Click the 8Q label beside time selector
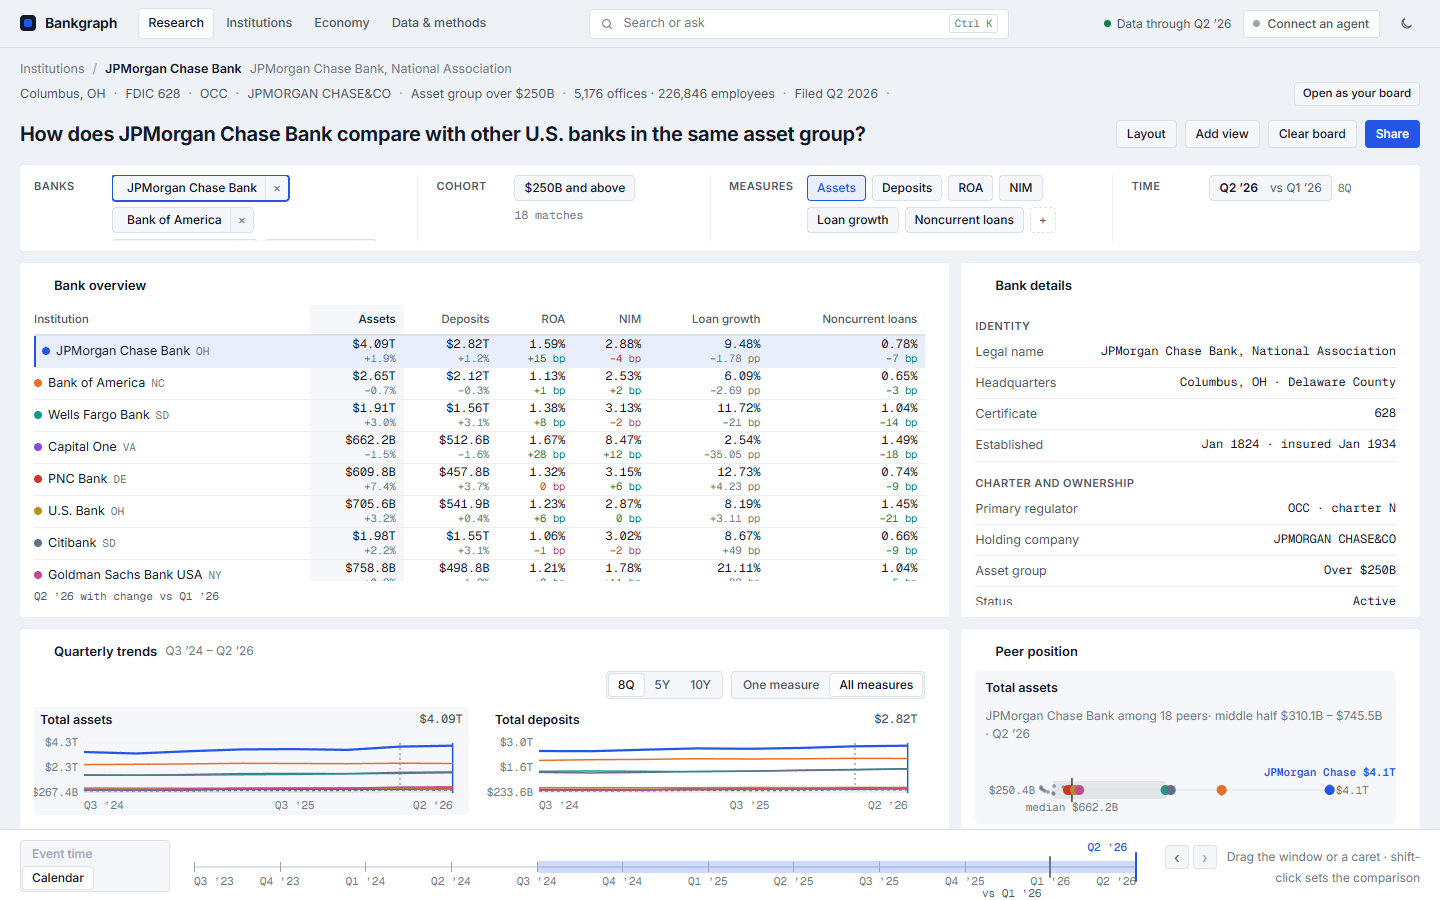Viewport: 1440px width, 900px height. pos(1345,188)
